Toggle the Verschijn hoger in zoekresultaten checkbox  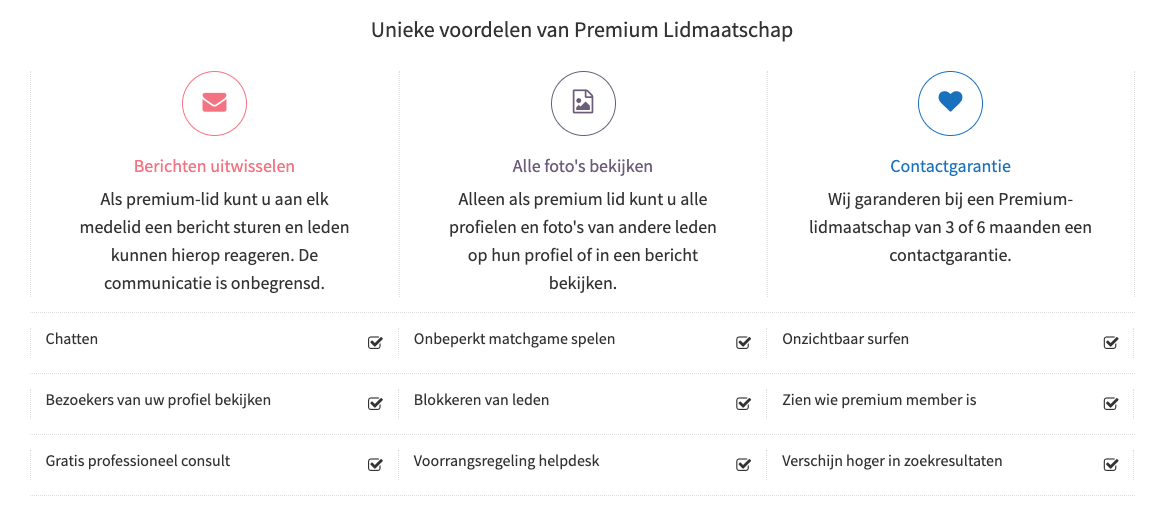pyautogui.click(x=1110, y=464)
